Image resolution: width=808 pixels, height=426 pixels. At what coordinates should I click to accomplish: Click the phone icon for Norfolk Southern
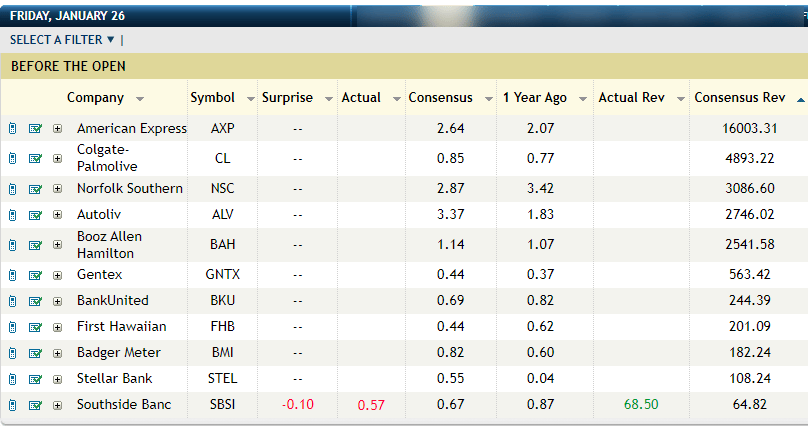coord(12,189)
